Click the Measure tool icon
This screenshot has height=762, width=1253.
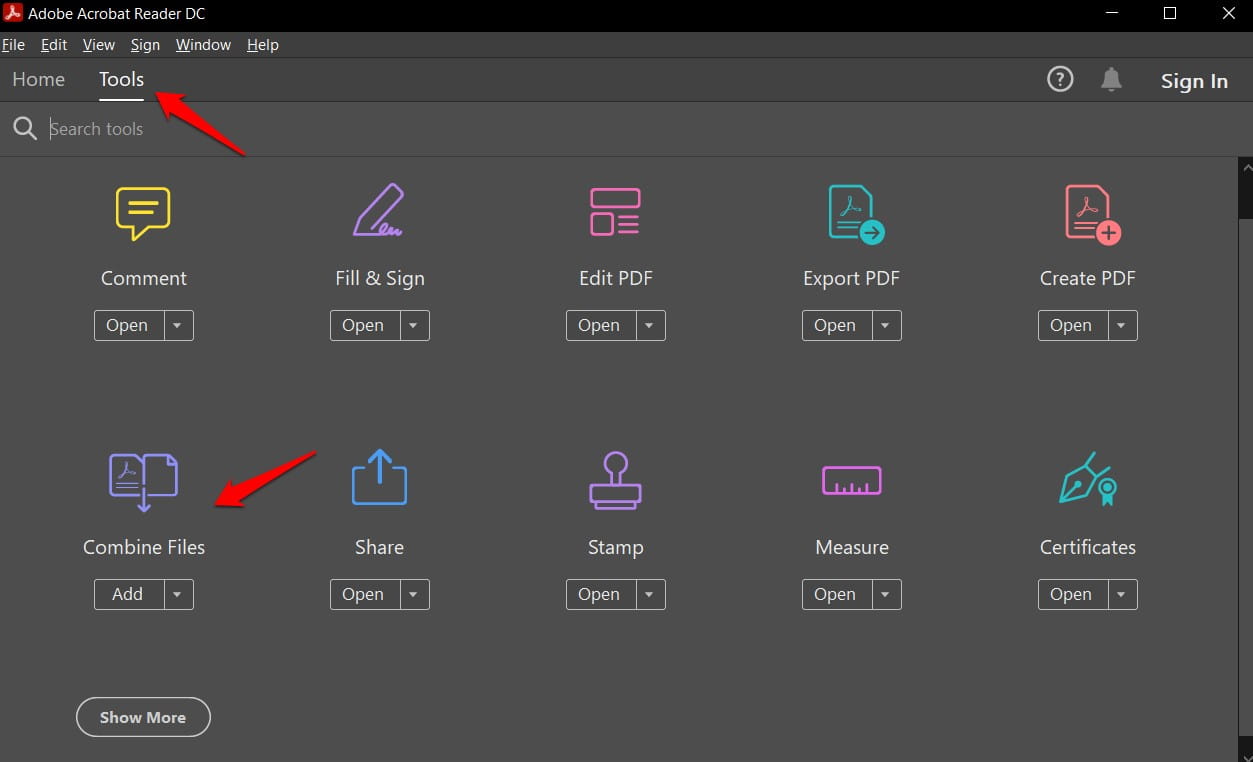[x=851, y=481]
